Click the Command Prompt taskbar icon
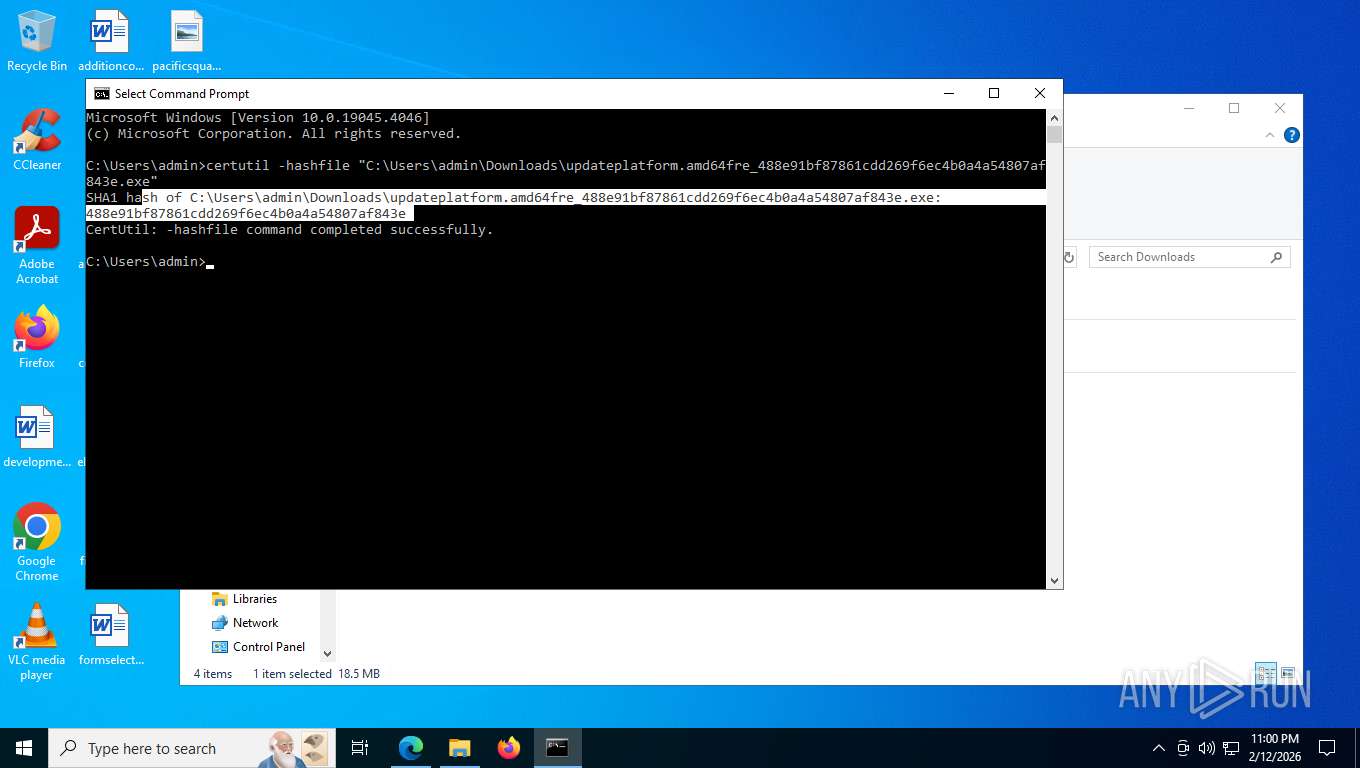Screen dimensions: 1360x768 [557, 748]
